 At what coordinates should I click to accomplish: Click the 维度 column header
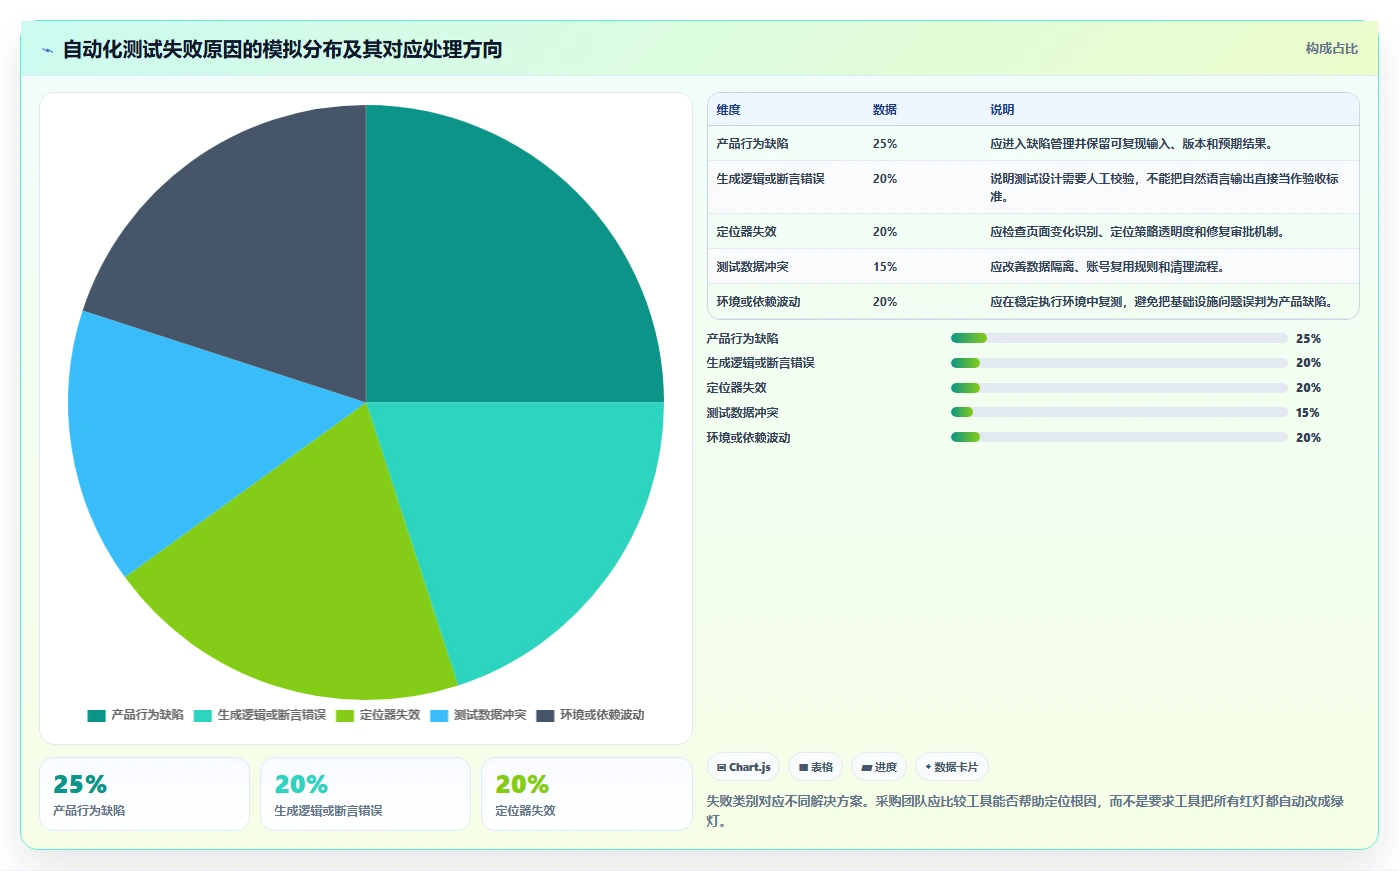(728, 110)
